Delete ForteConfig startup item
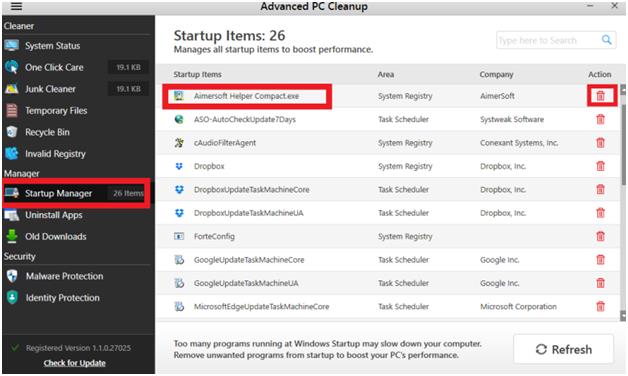The image size is (628, 376). [600, 236]
